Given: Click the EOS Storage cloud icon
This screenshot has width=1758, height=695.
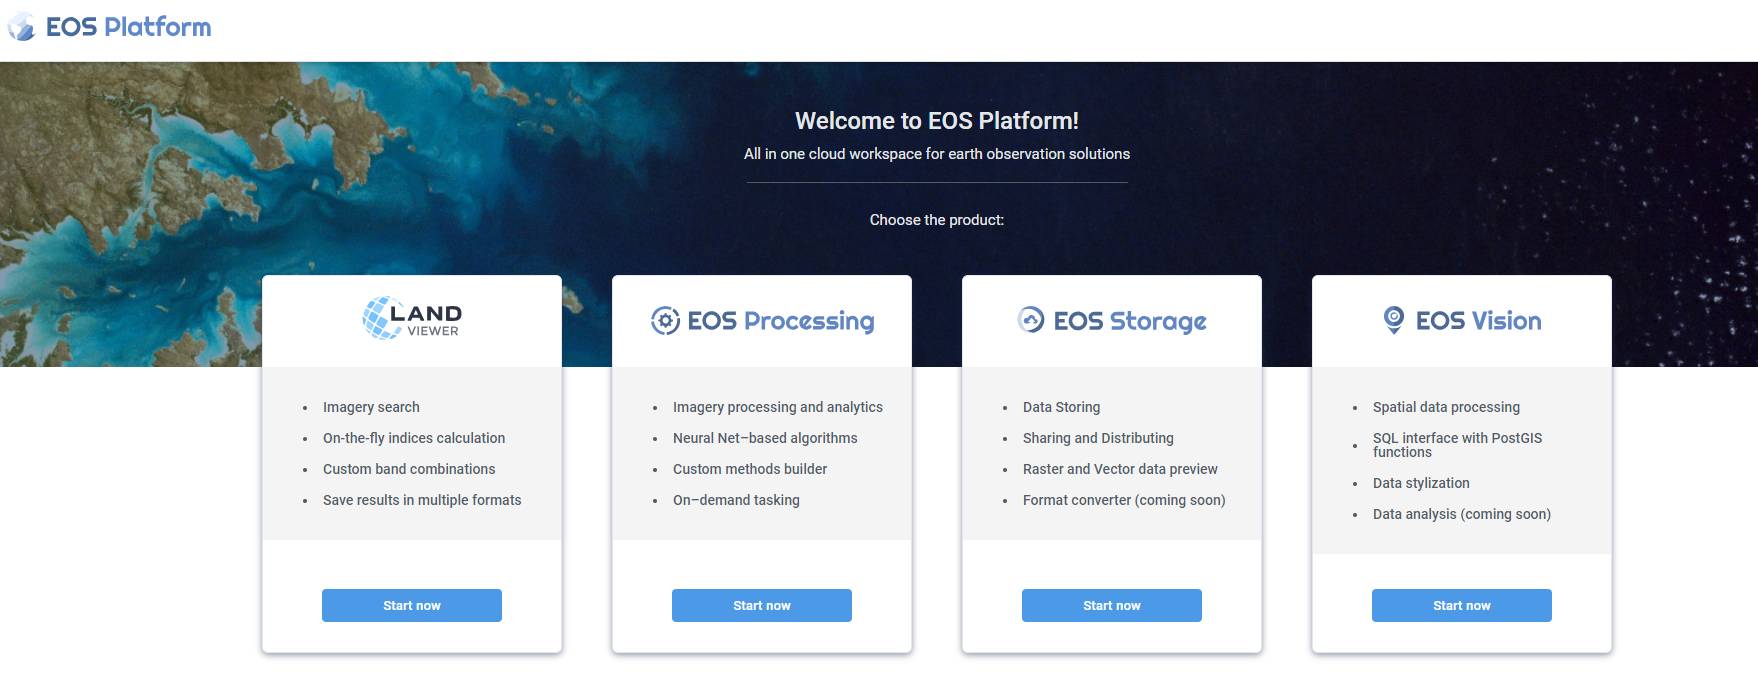Looking at the screenshot, I should tap(1031, 320).
